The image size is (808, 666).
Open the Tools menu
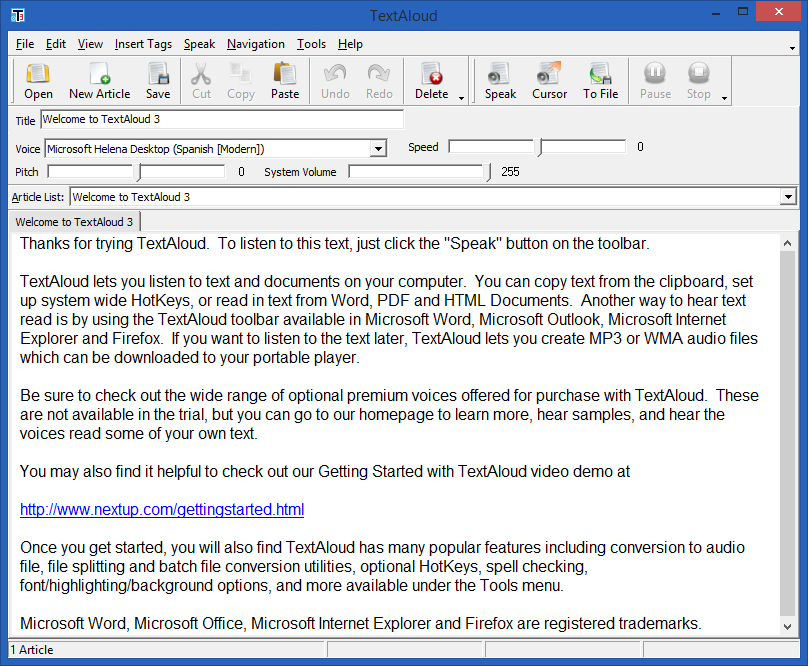click(311, 44)
